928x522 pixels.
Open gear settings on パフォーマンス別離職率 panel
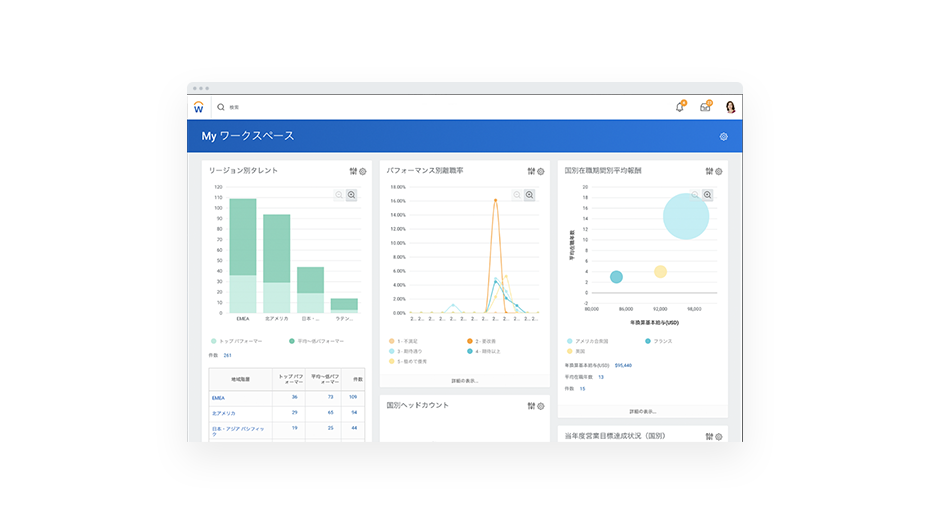tap(541, 171)
